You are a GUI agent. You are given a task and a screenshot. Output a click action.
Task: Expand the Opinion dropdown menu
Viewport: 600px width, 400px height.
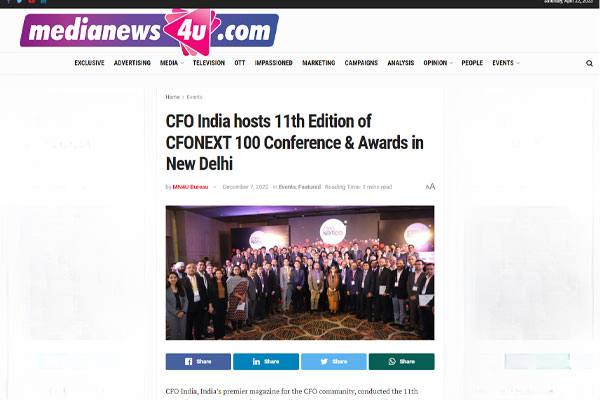point(438,63)
